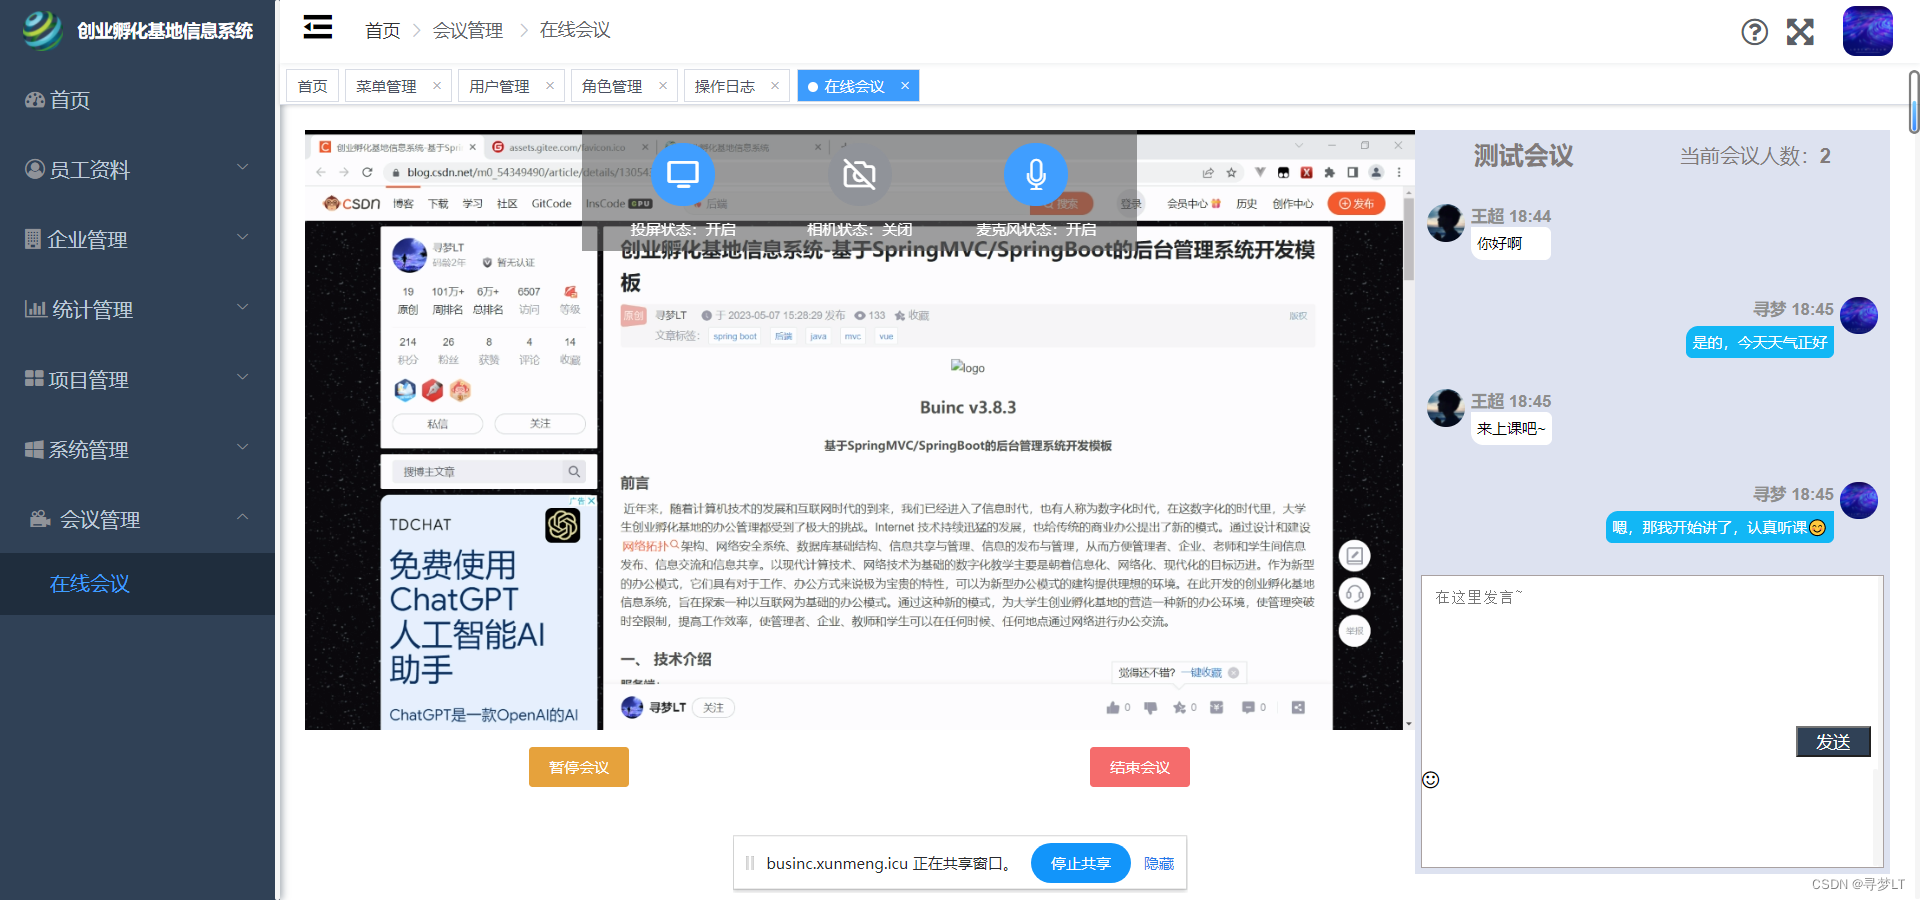Viewport: 1920px width, 900px height.
Task: Click the page vertical scrollbar on right
Action: [x=1914, y=101]
